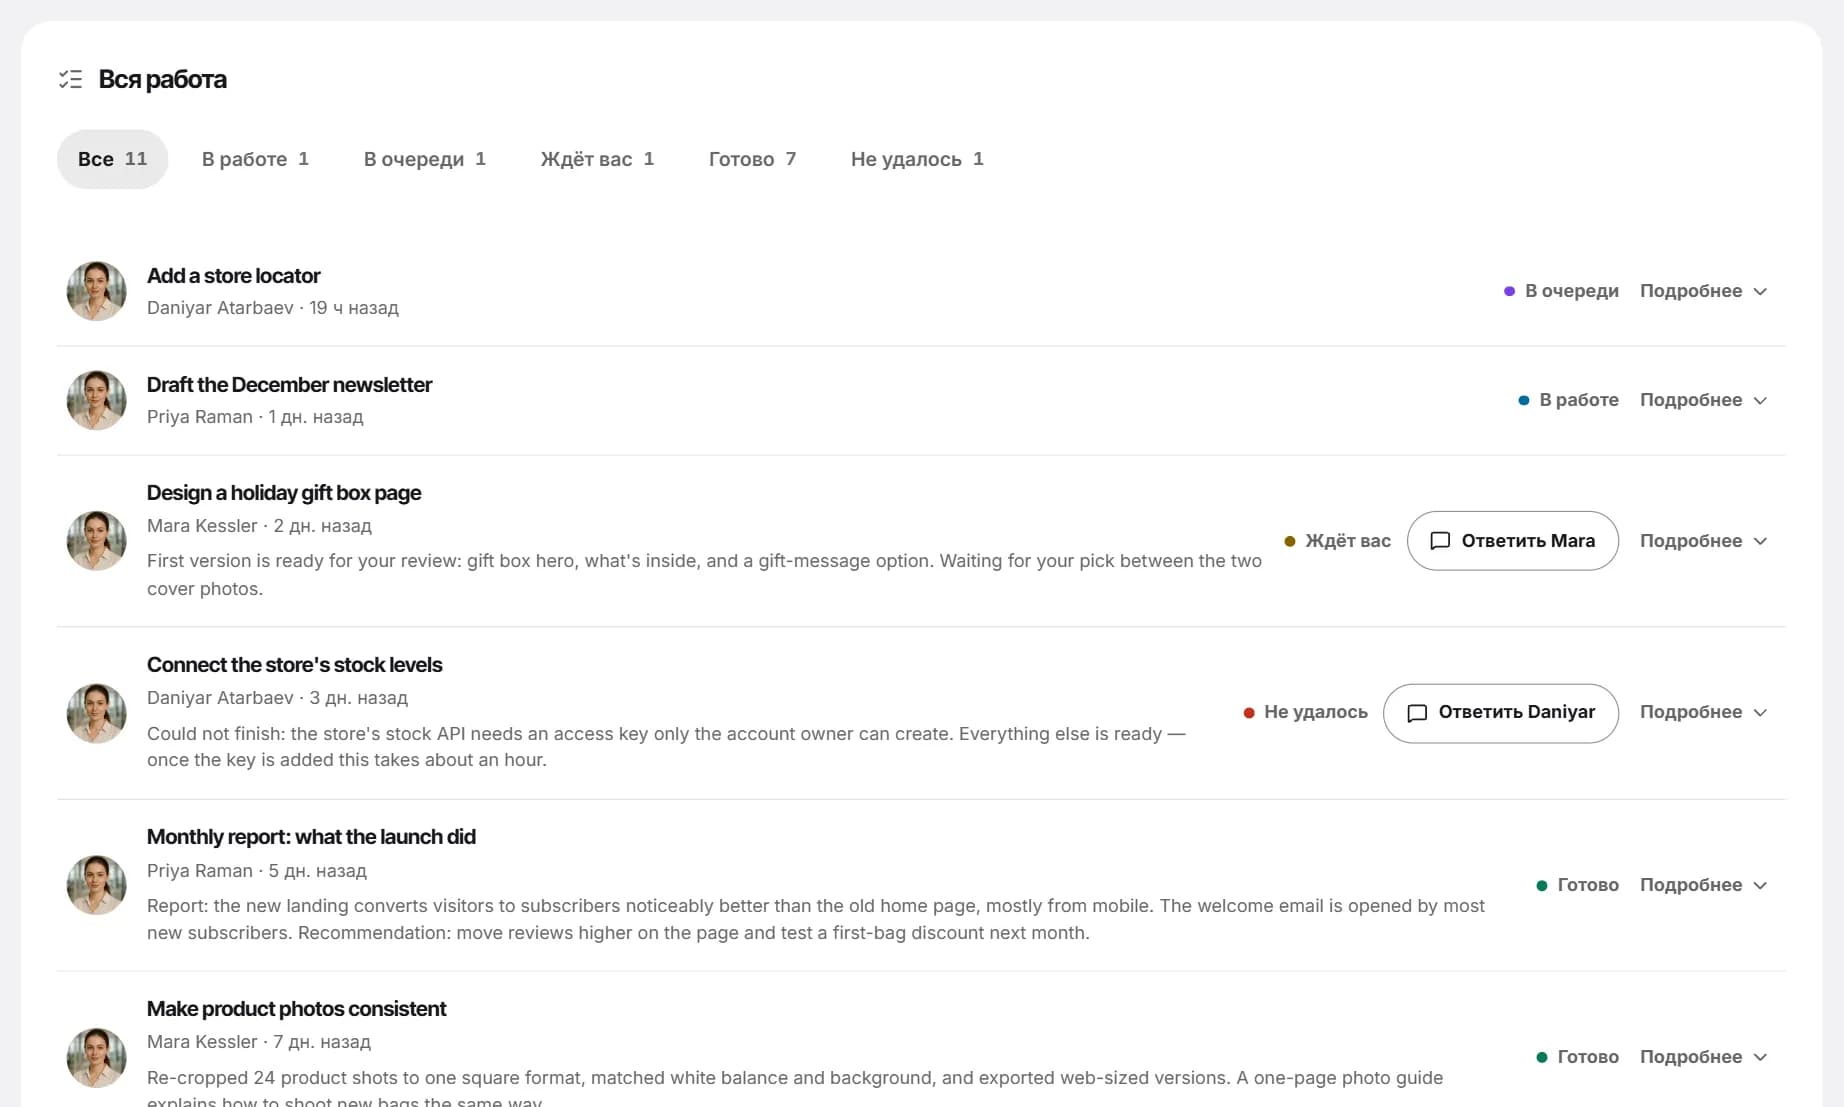This screenshot has height=1107, width=1844.
Task: Click 'Mara Kessler · 7 дн. назад' text
Action: (259, 1042)
